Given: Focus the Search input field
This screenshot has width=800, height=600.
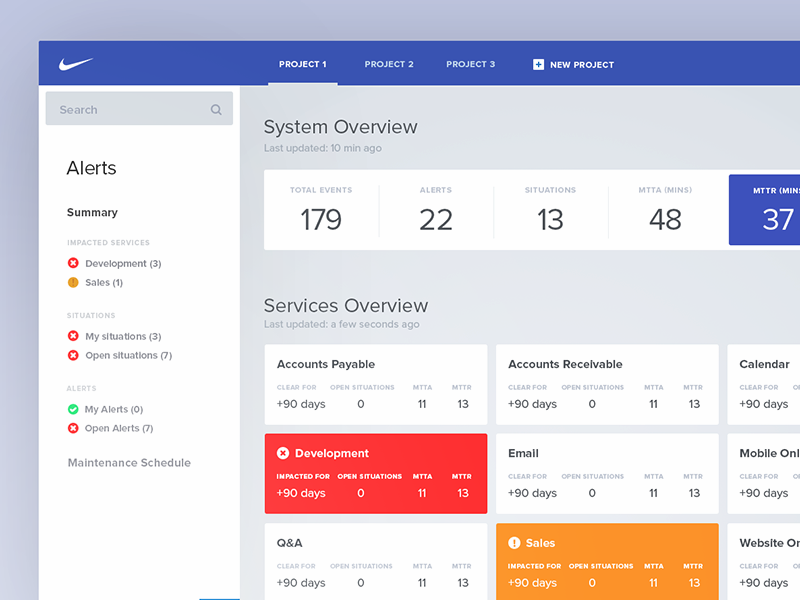Looking at the screenshot, I should click(x=128, y=110).
